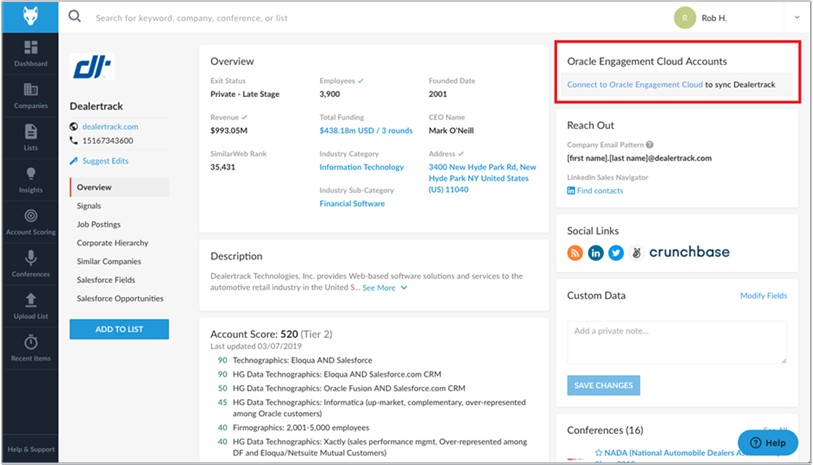Viewport: 813px width, 465px height.
Task: Open the Dashboard sidebar icon
Action: [31, 50]
